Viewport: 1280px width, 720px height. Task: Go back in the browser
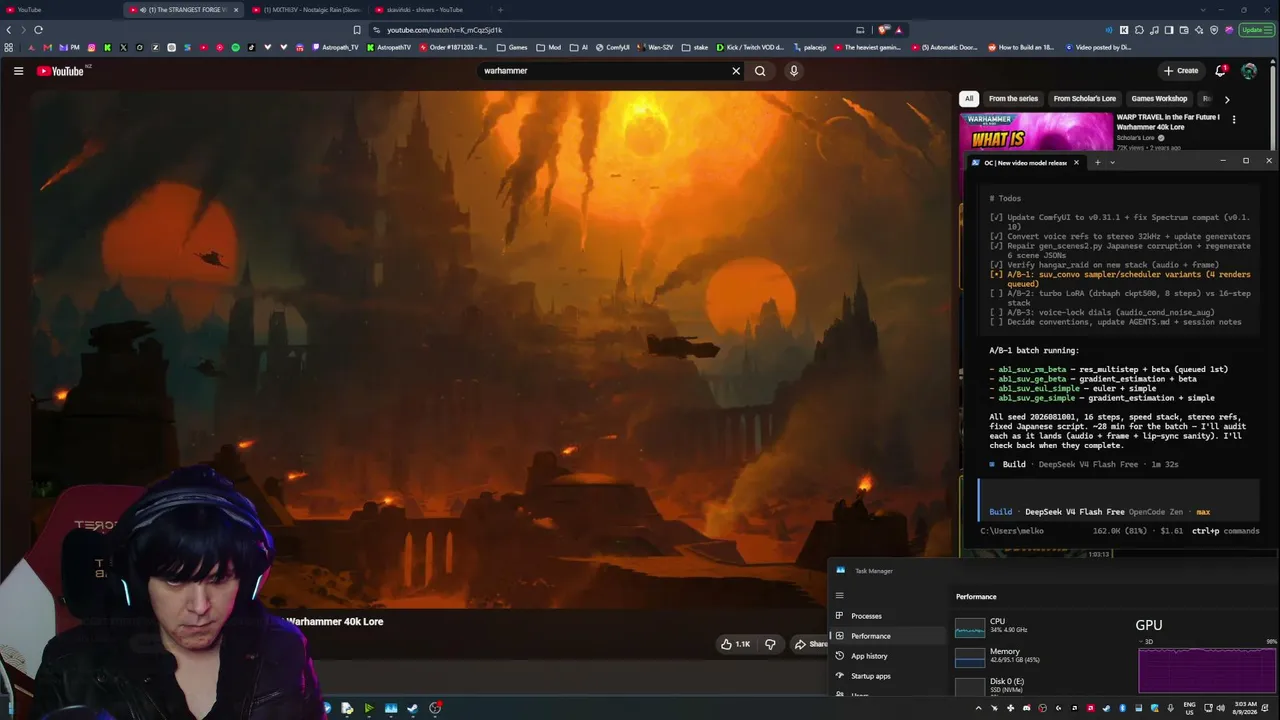(x=9, y=30)
